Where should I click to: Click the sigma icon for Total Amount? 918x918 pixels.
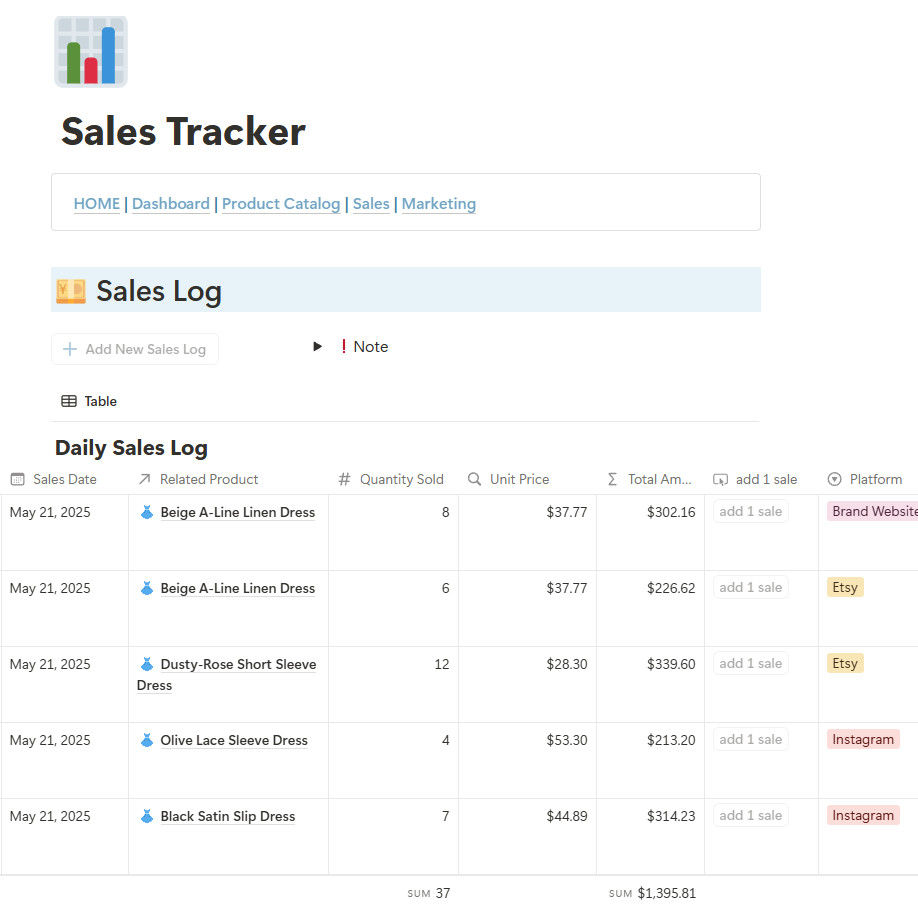click(613, 479)
